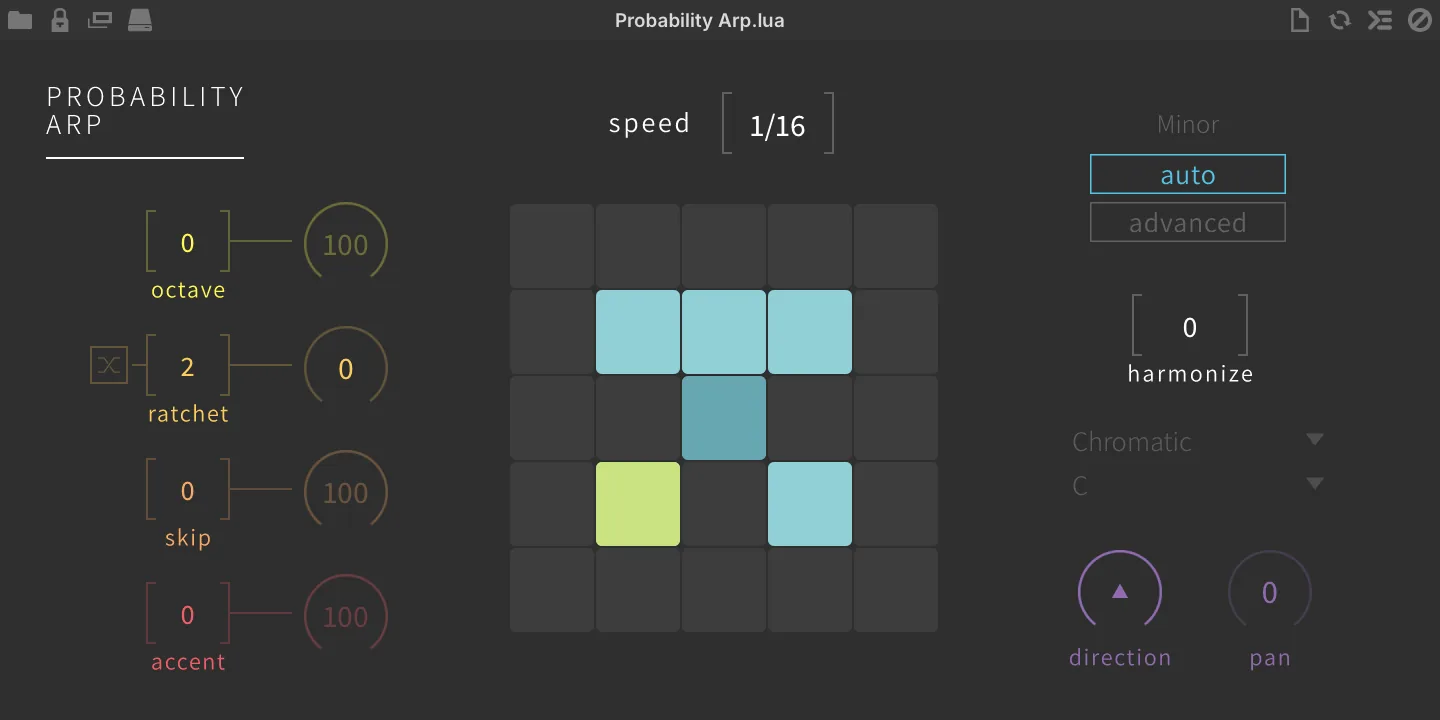Click the ratchet value box showing 2
The width and height of the screenshot is (1440, 720).
(x=188, y=366)
